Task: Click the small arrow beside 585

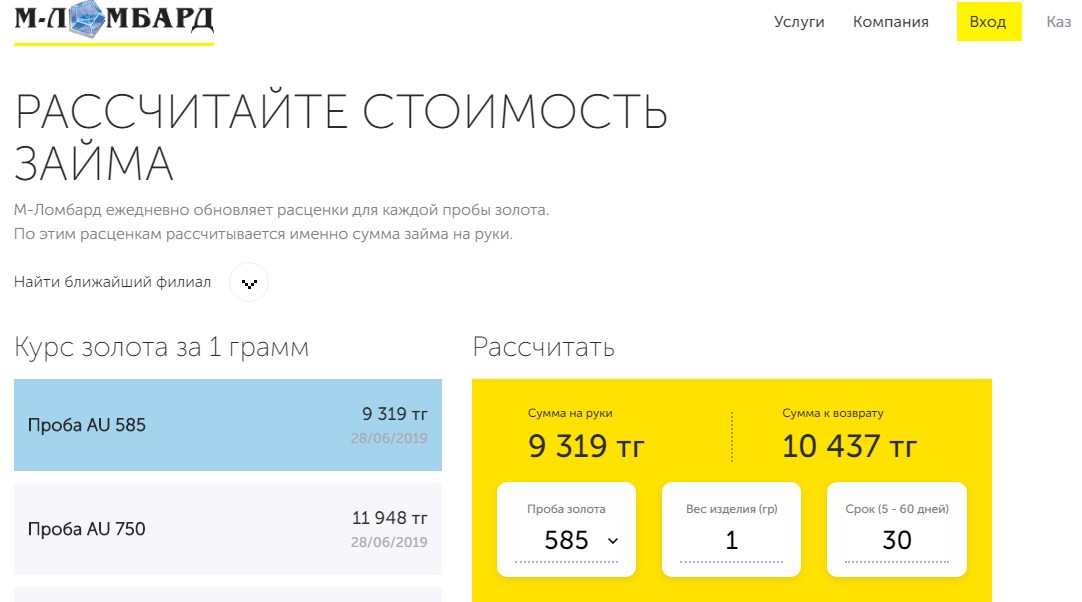Action: click(x=613, y=541)
